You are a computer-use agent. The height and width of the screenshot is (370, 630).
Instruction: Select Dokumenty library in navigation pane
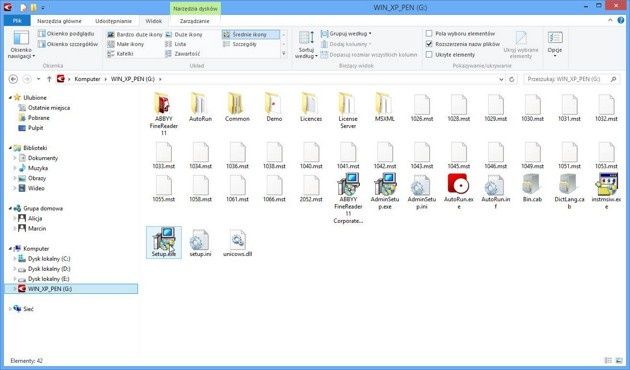point(39,158)
